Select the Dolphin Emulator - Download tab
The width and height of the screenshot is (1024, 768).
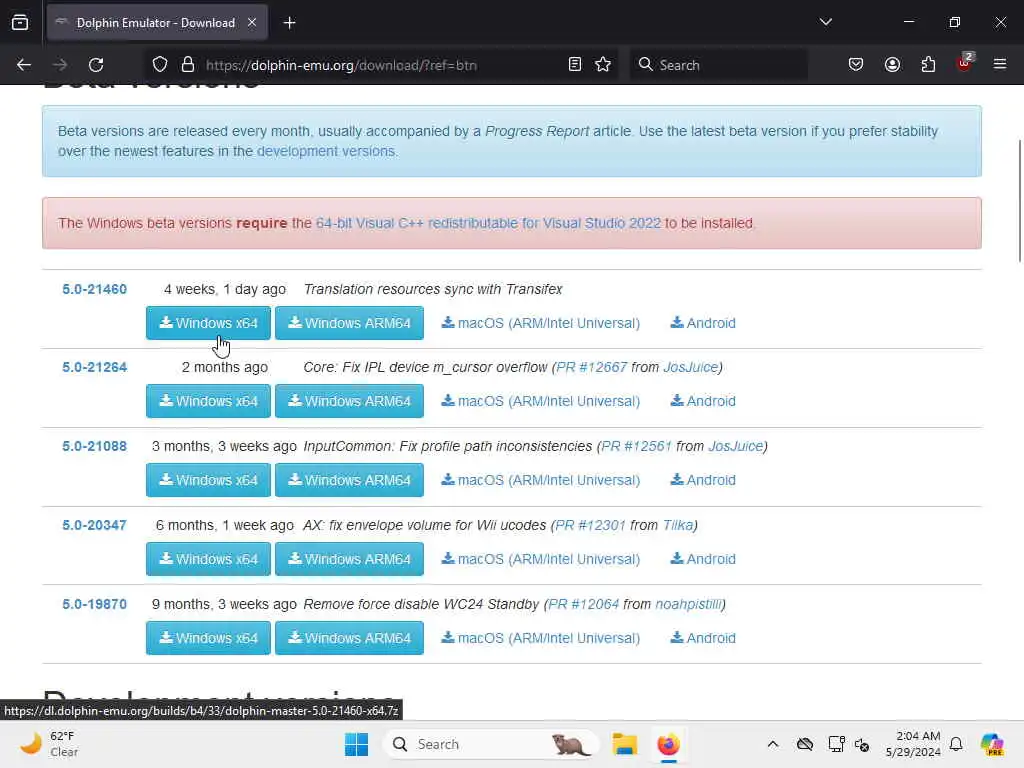[157, 23]
